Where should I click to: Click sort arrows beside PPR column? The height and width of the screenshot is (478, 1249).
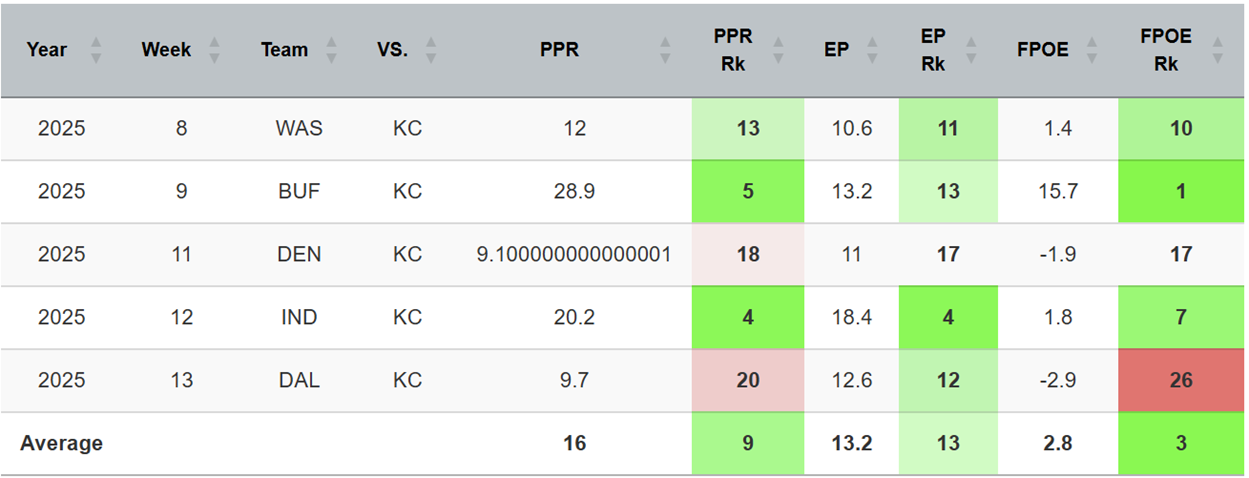666,50
